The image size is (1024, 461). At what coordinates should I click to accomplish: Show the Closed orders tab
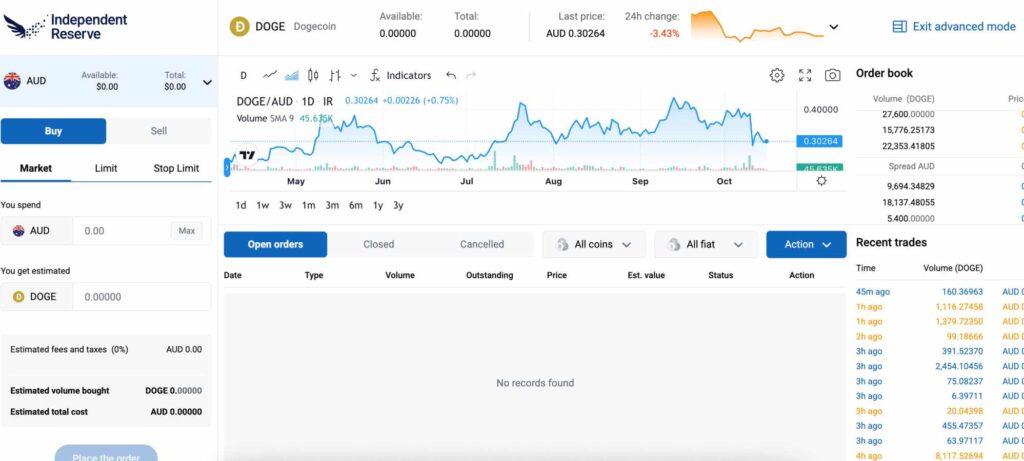tap(379, 244)
